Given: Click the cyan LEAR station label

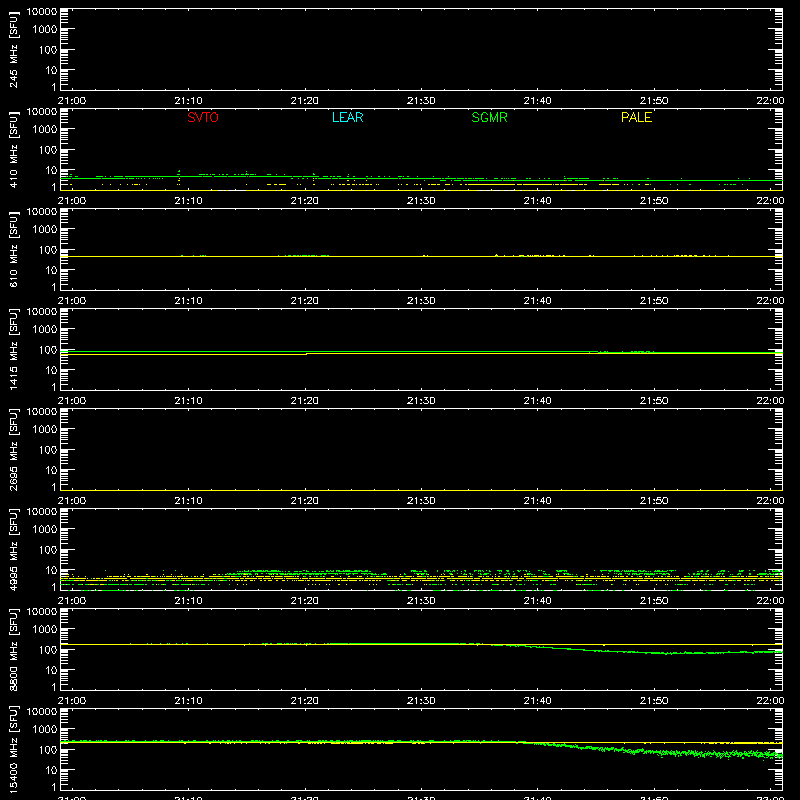Looking at the screenshot, I should [x=347, y=117].
